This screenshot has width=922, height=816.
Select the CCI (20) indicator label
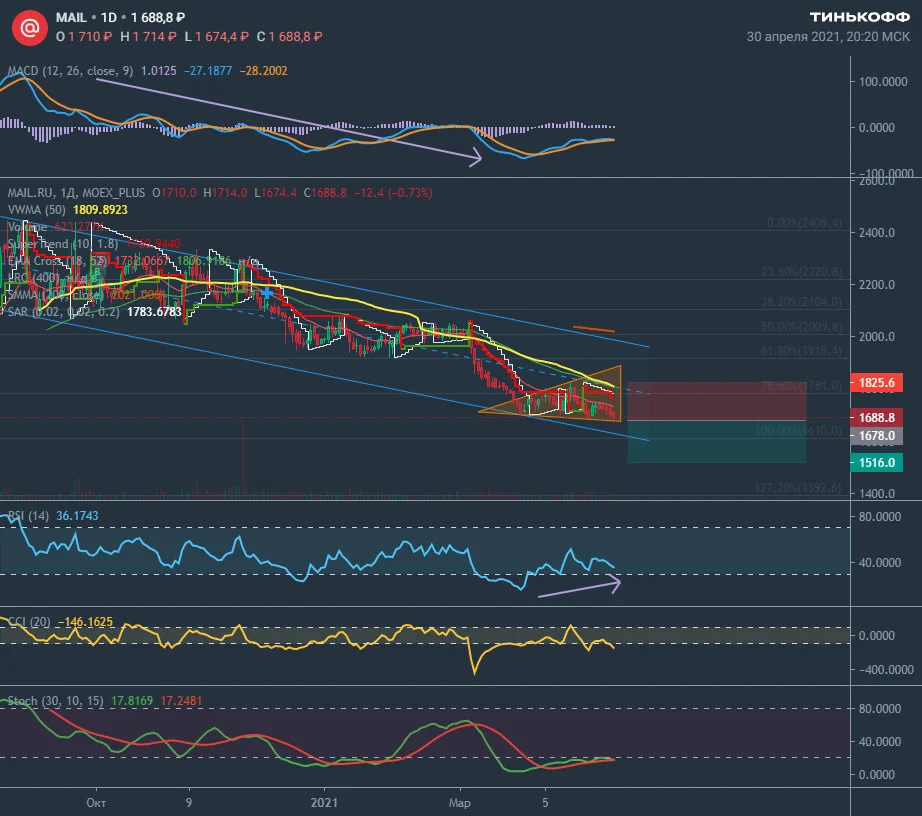click(x=29, y=621)
